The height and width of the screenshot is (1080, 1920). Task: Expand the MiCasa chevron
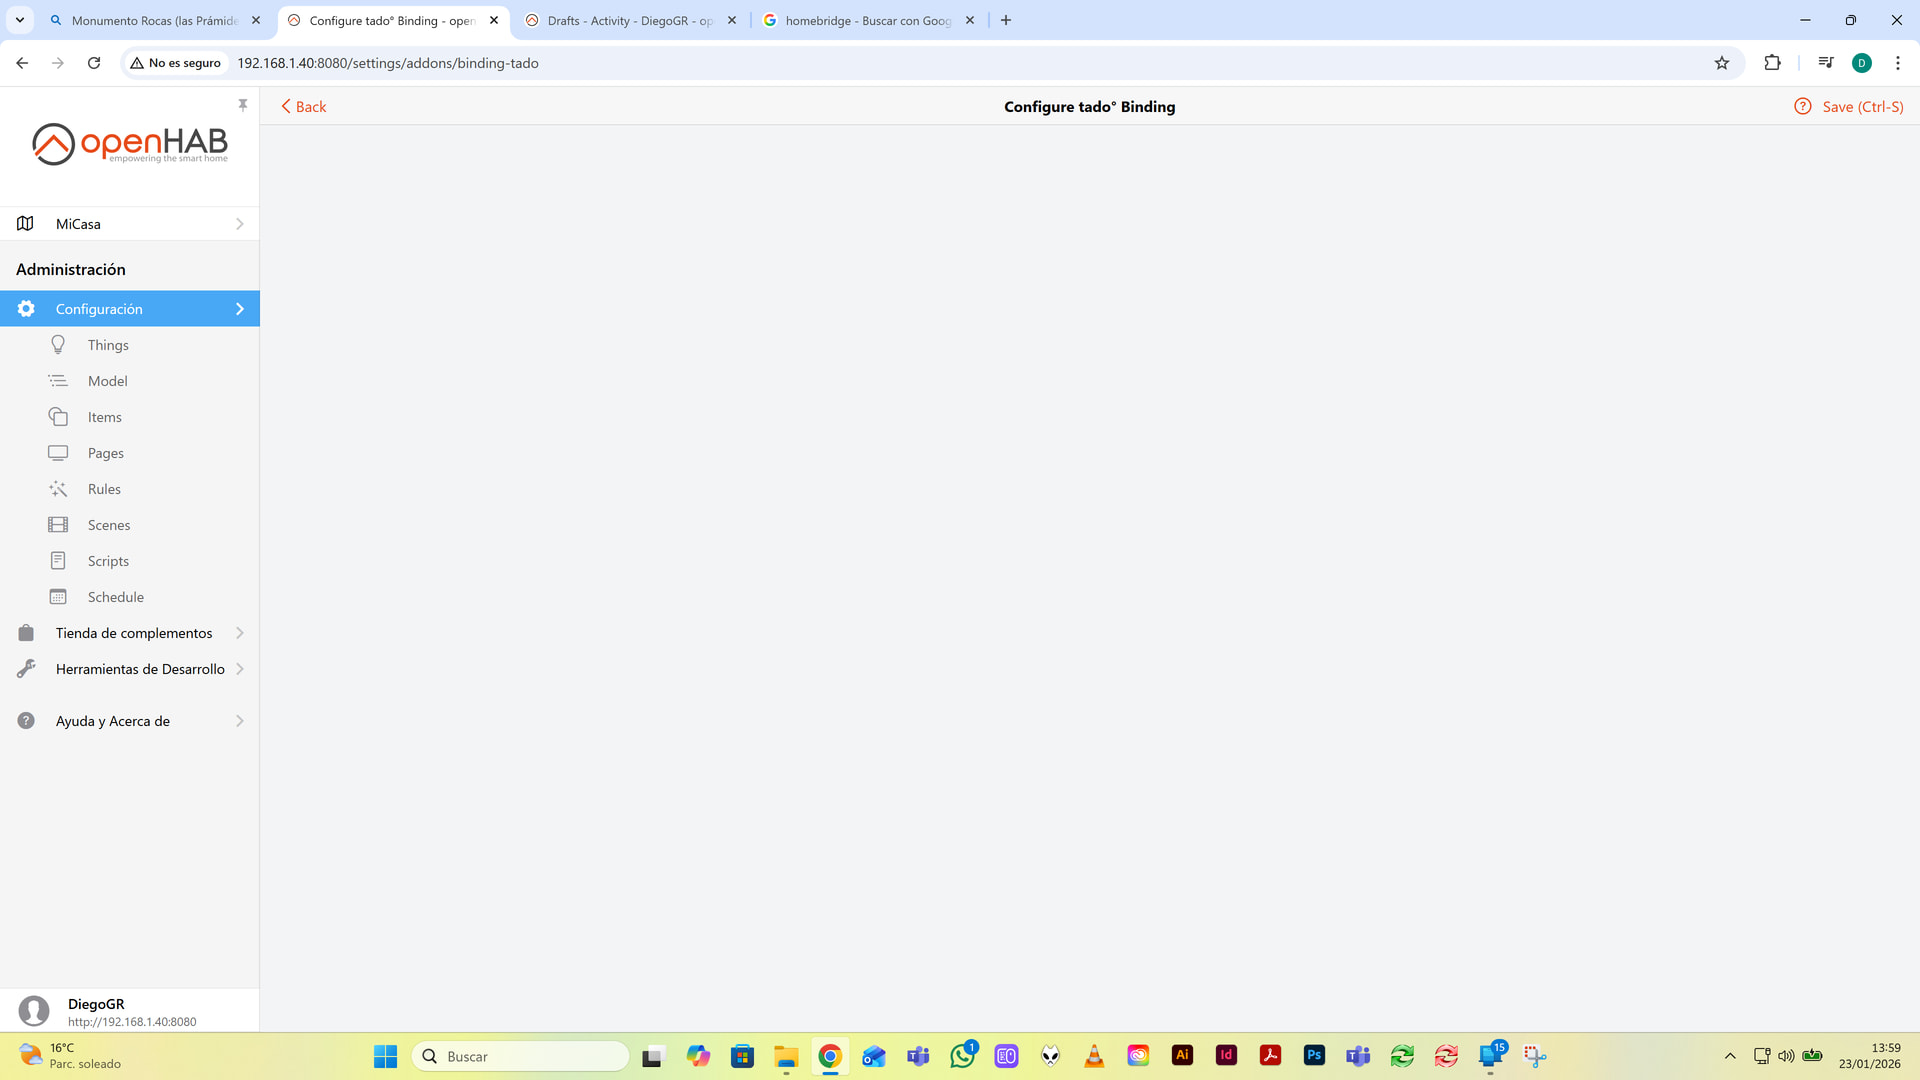tap(240, 224)
